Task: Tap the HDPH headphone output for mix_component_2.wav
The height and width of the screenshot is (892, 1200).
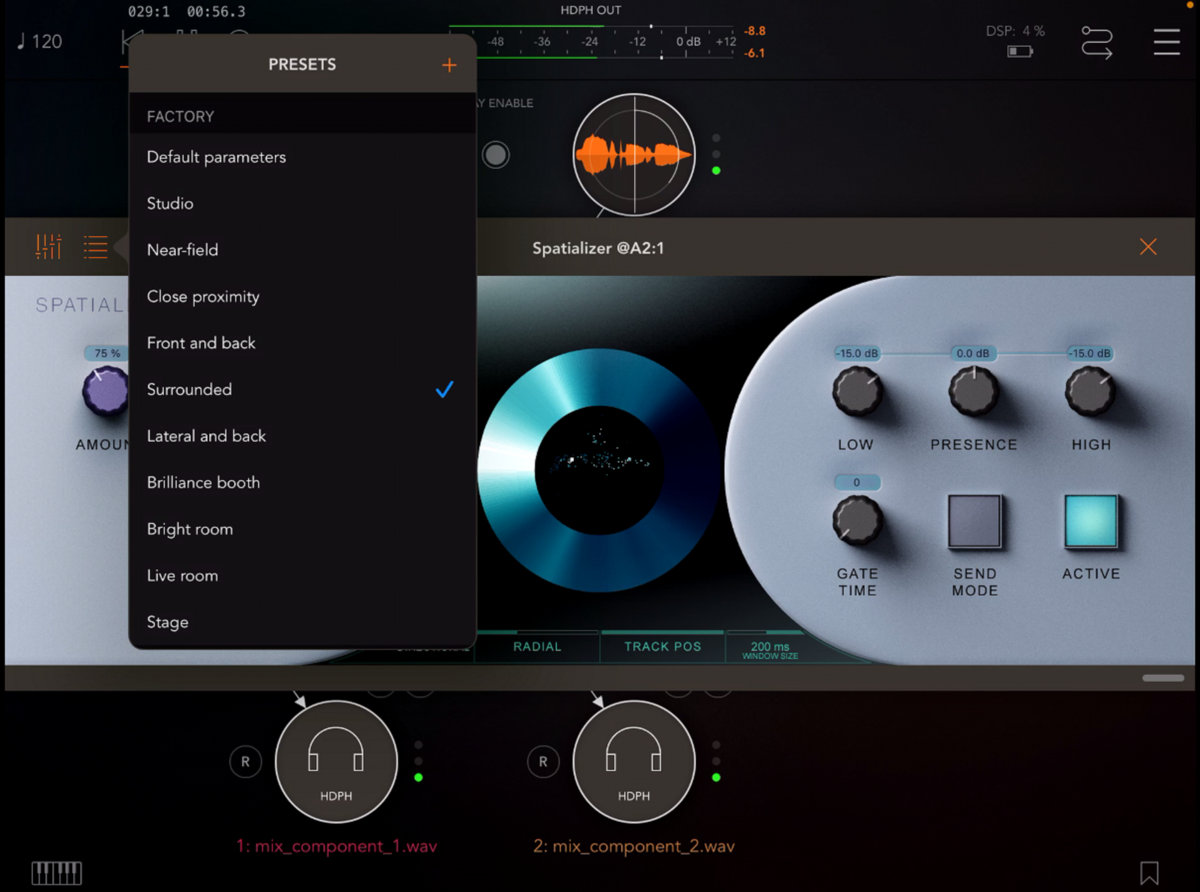Action: pyautogui.click(x=634, y=762)
